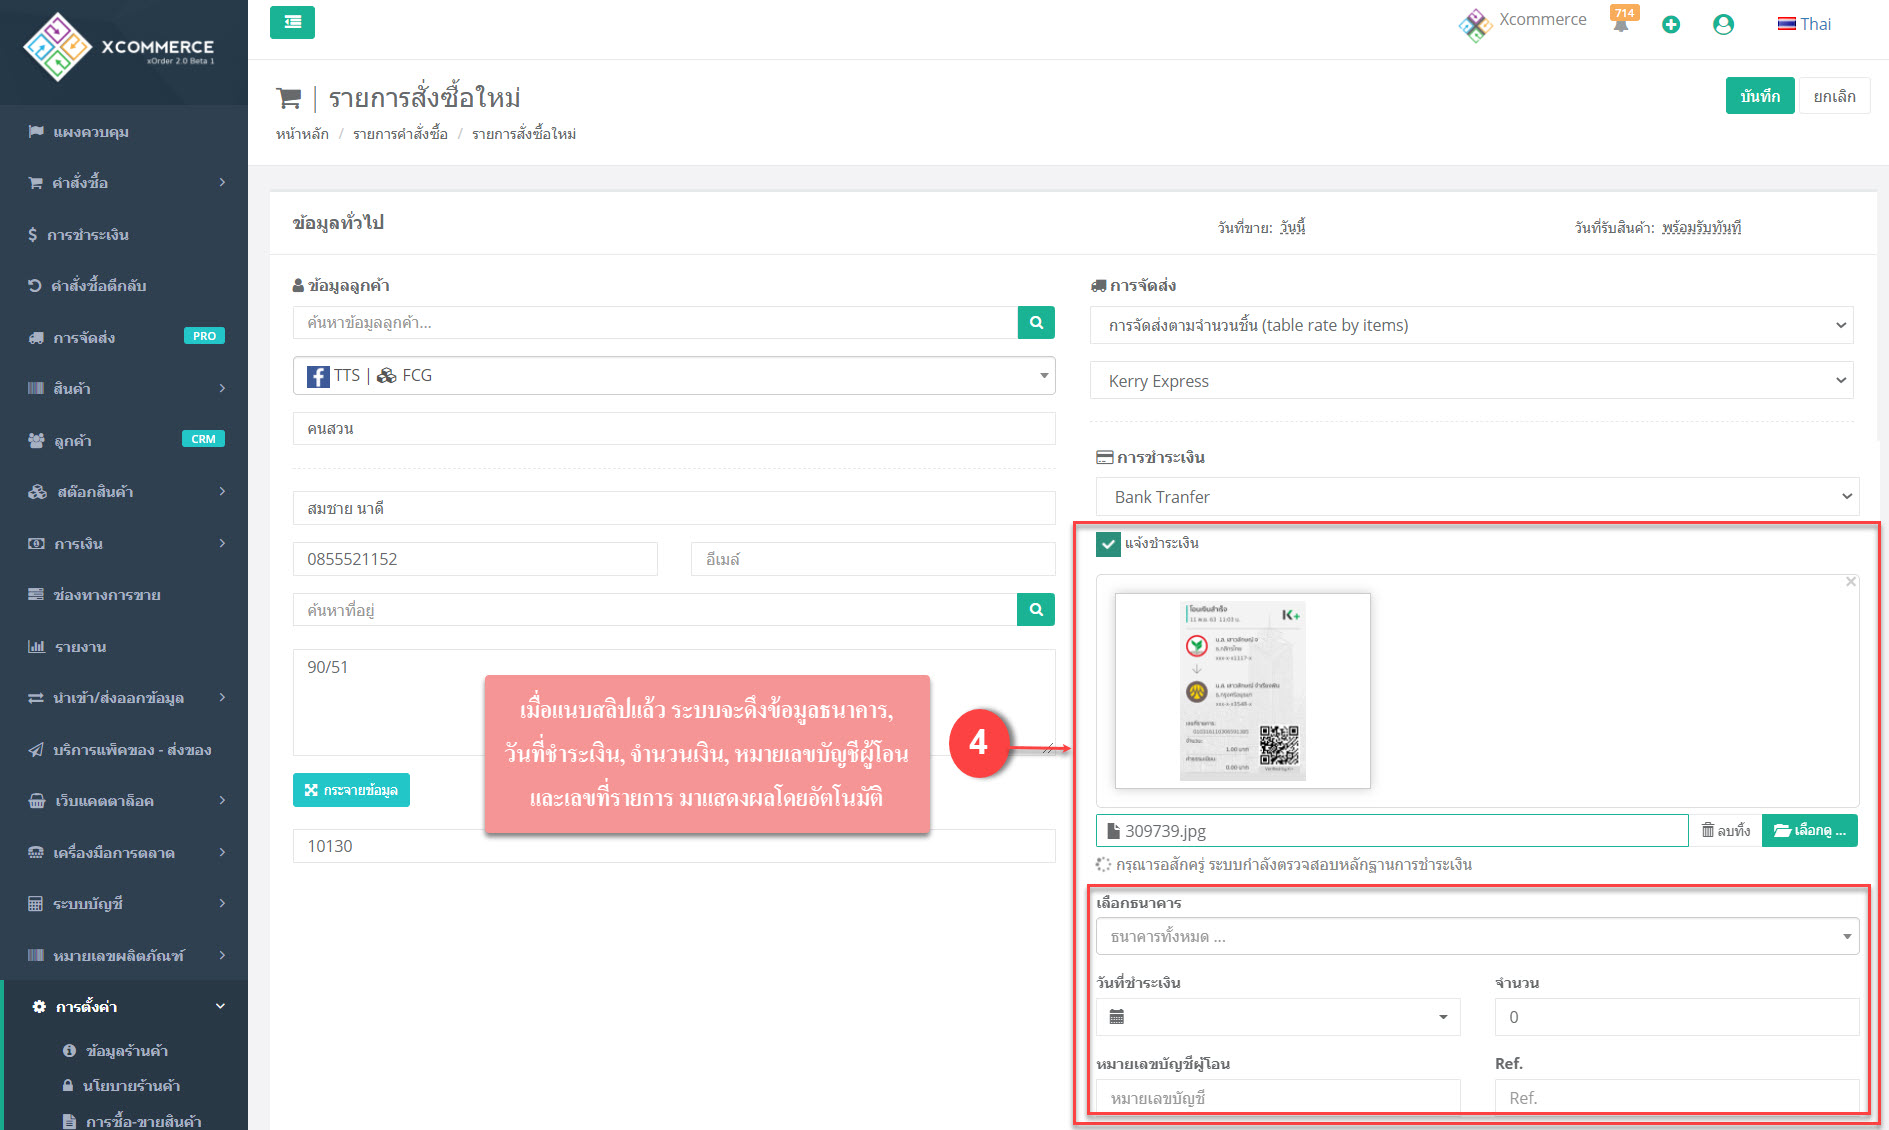Click the อีเมล์ email field

873,559
